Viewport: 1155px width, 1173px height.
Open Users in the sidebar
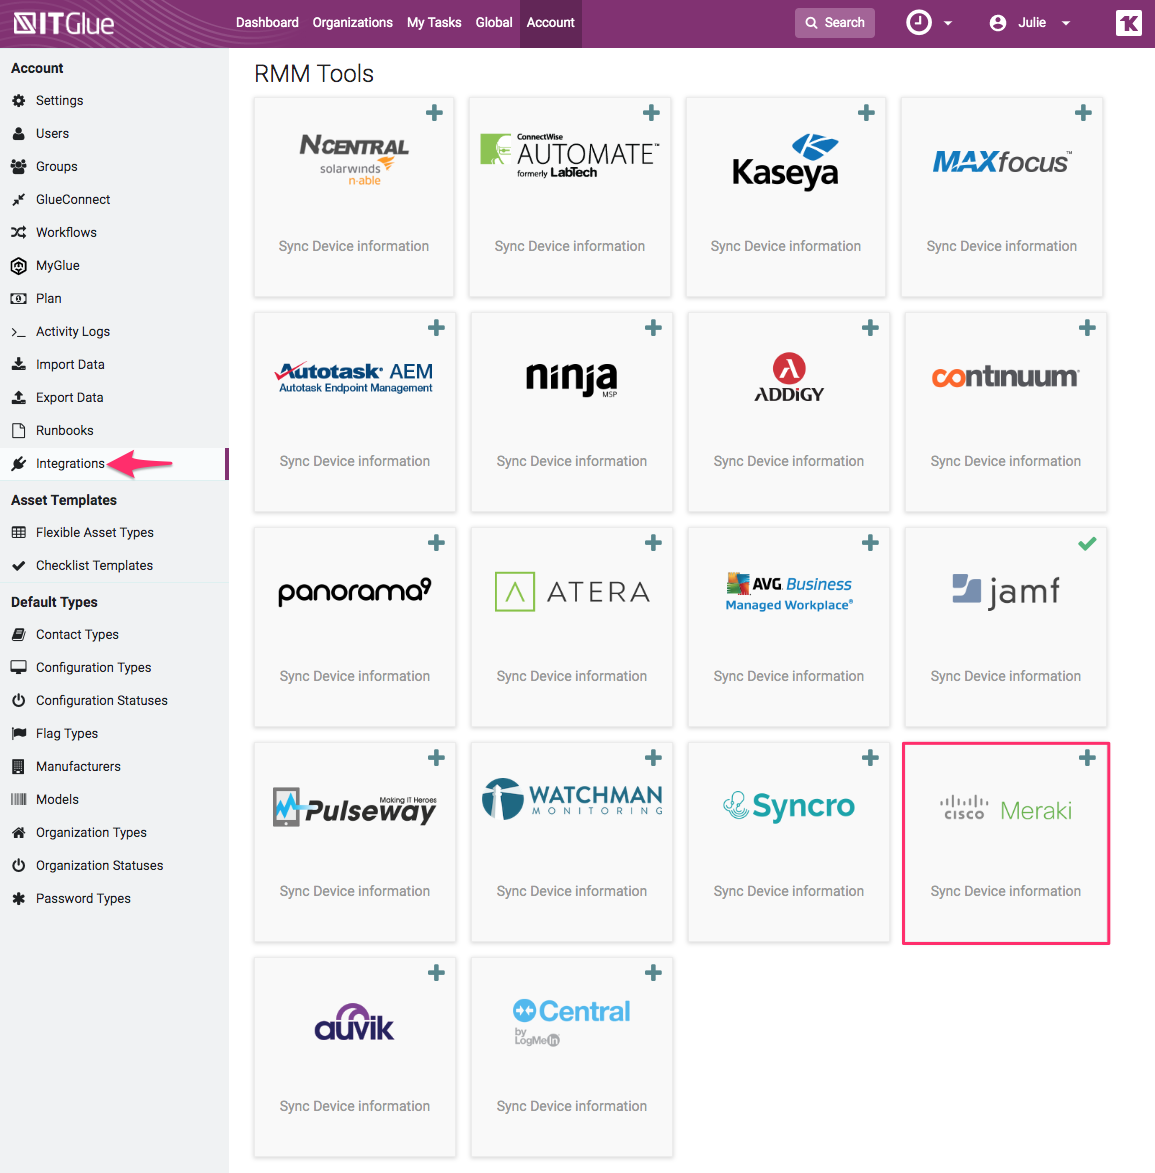(52, 133)
